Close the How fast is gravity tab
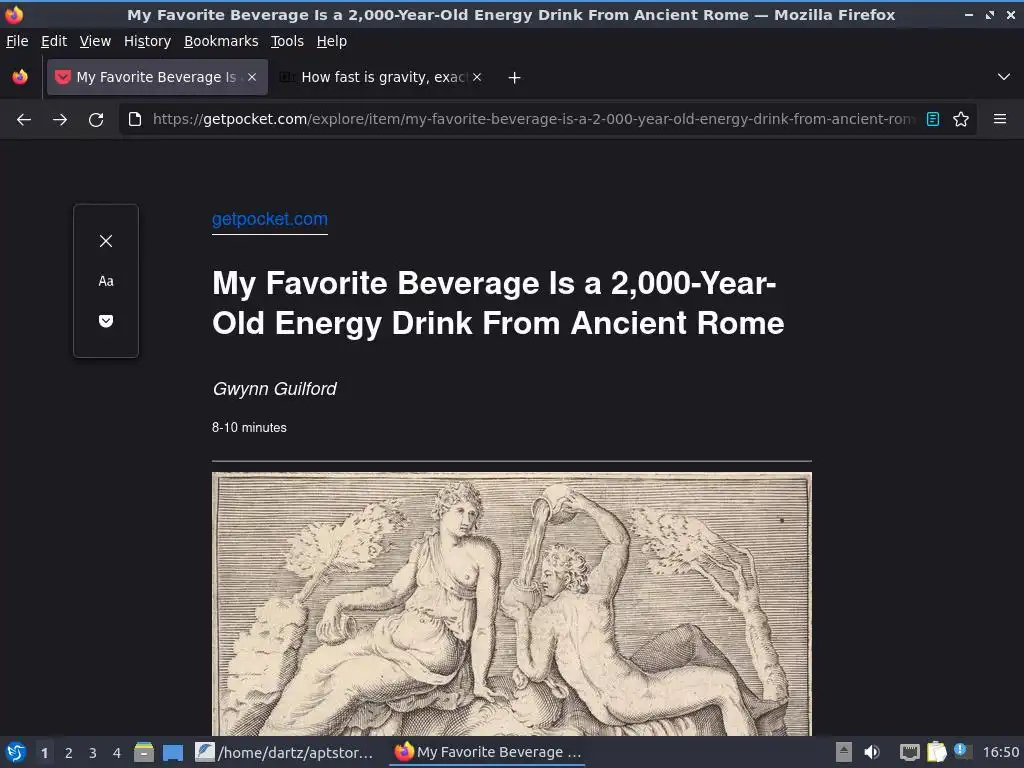 pyautogui.click(x=477, y=77)
